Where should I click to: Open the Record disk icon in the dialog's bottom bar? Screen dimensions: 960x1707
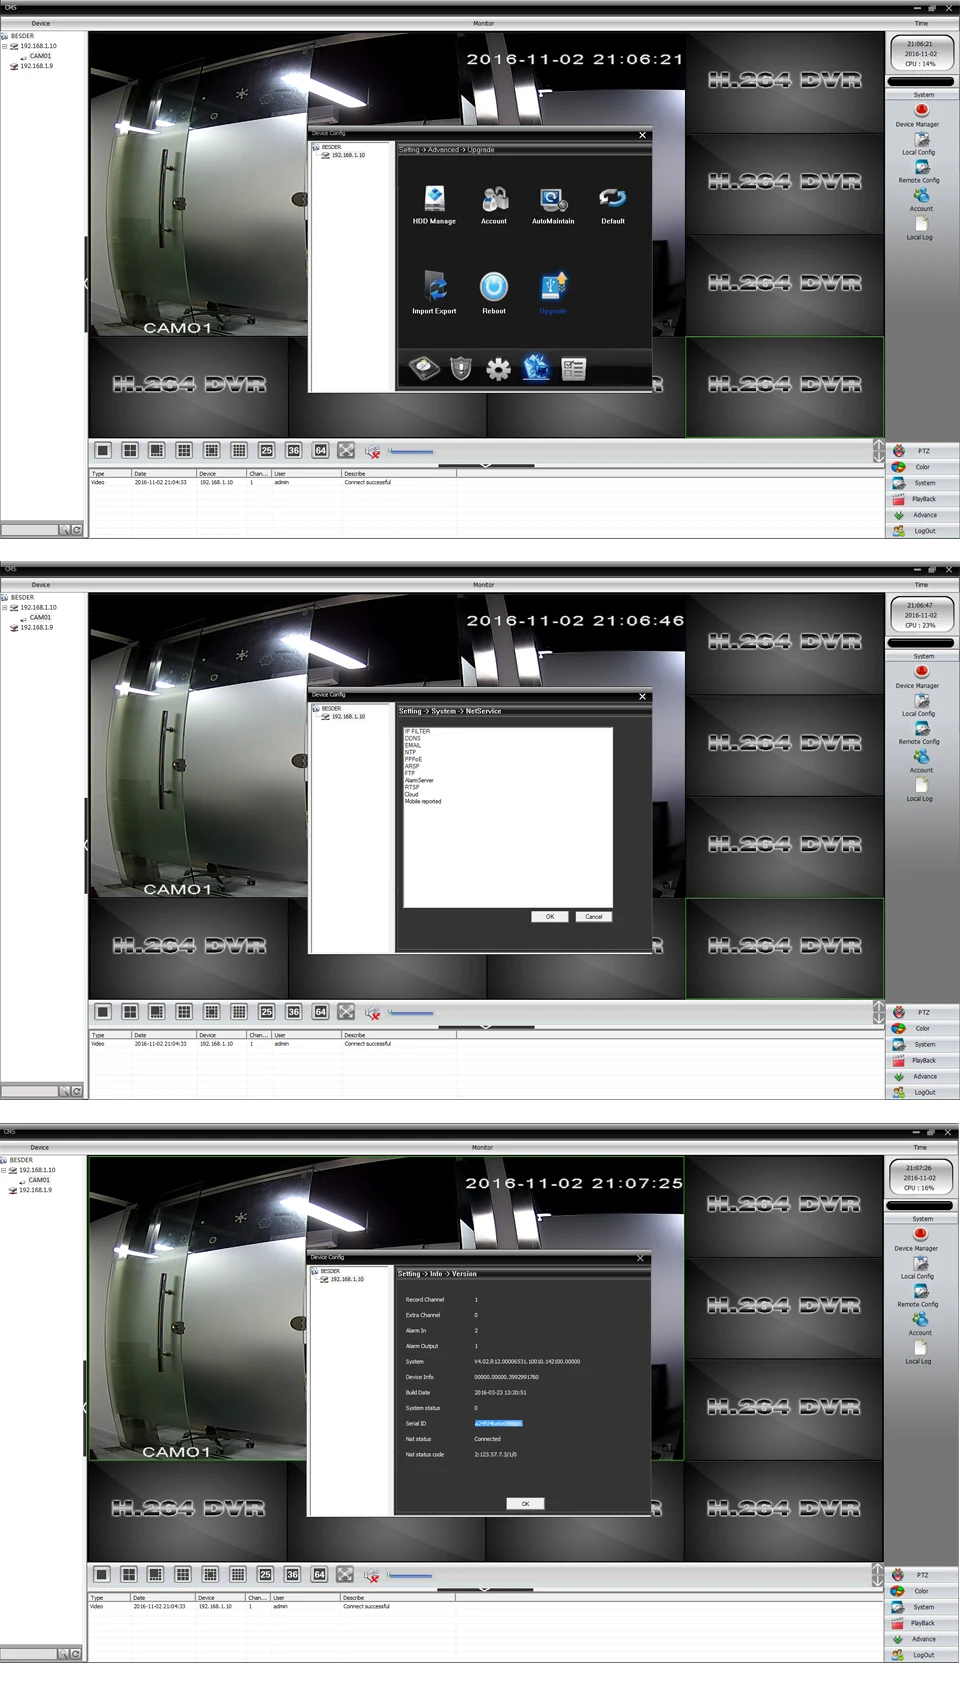pos(424,369)
